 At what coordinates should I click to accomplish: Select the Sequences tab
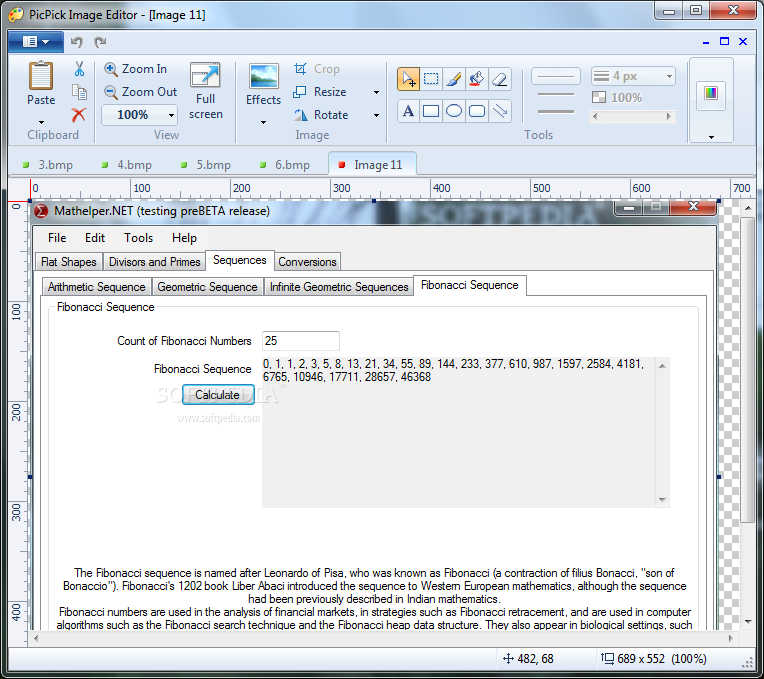coord(240,260)
